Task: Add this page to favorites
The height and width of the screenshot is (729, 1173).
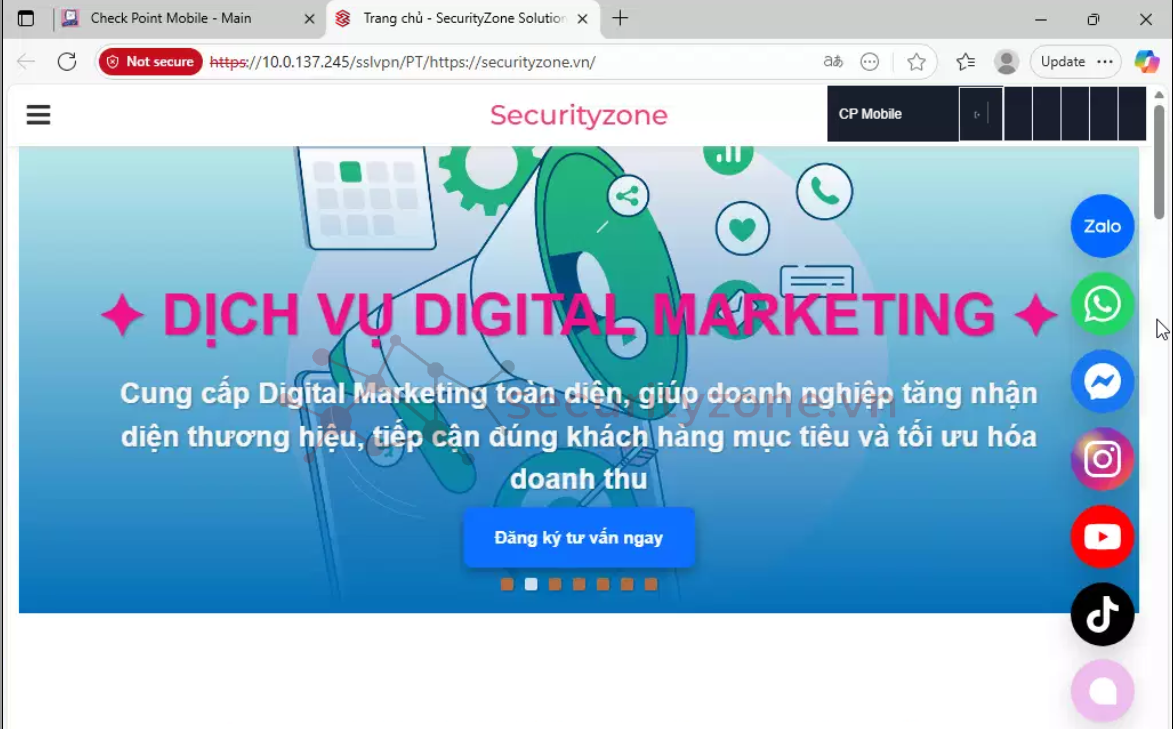Action: (x=916, y=62)
